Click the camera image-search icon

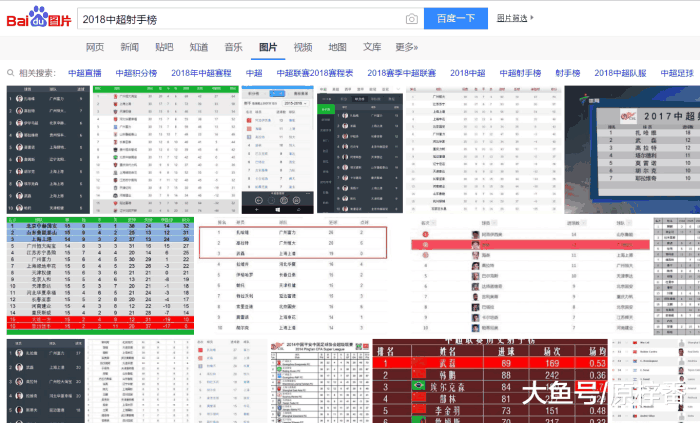click(x=411, y=19)
